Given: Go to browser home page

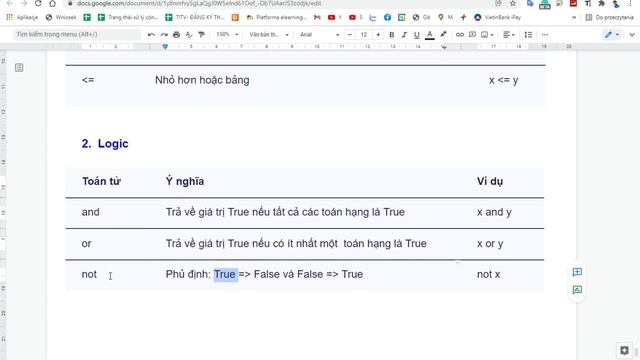Looking at the screenshot, I should click(x=52, y=3).
